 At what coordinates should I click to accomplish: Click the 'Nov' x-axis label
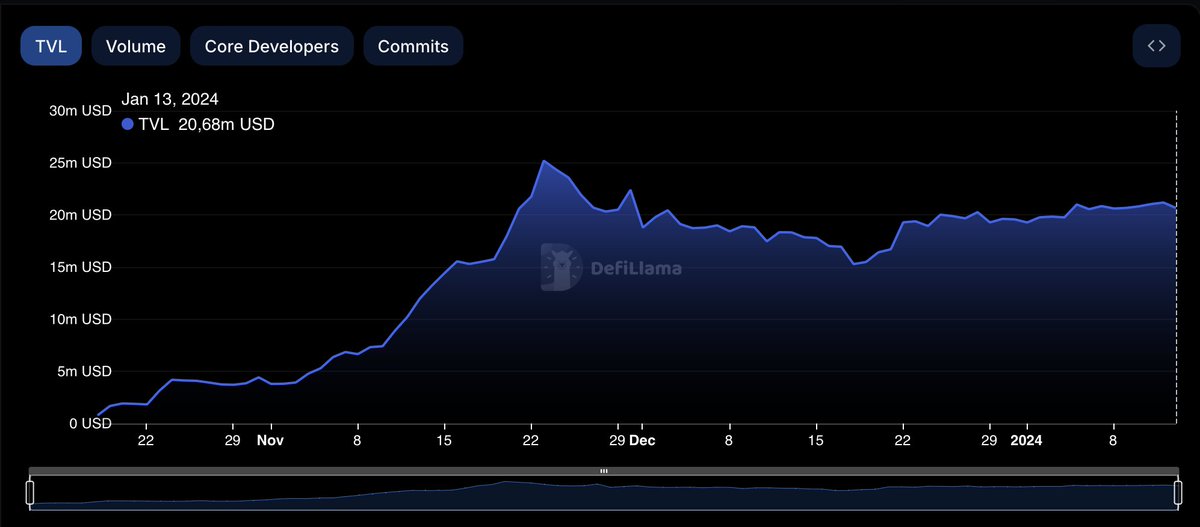(270, 439)
